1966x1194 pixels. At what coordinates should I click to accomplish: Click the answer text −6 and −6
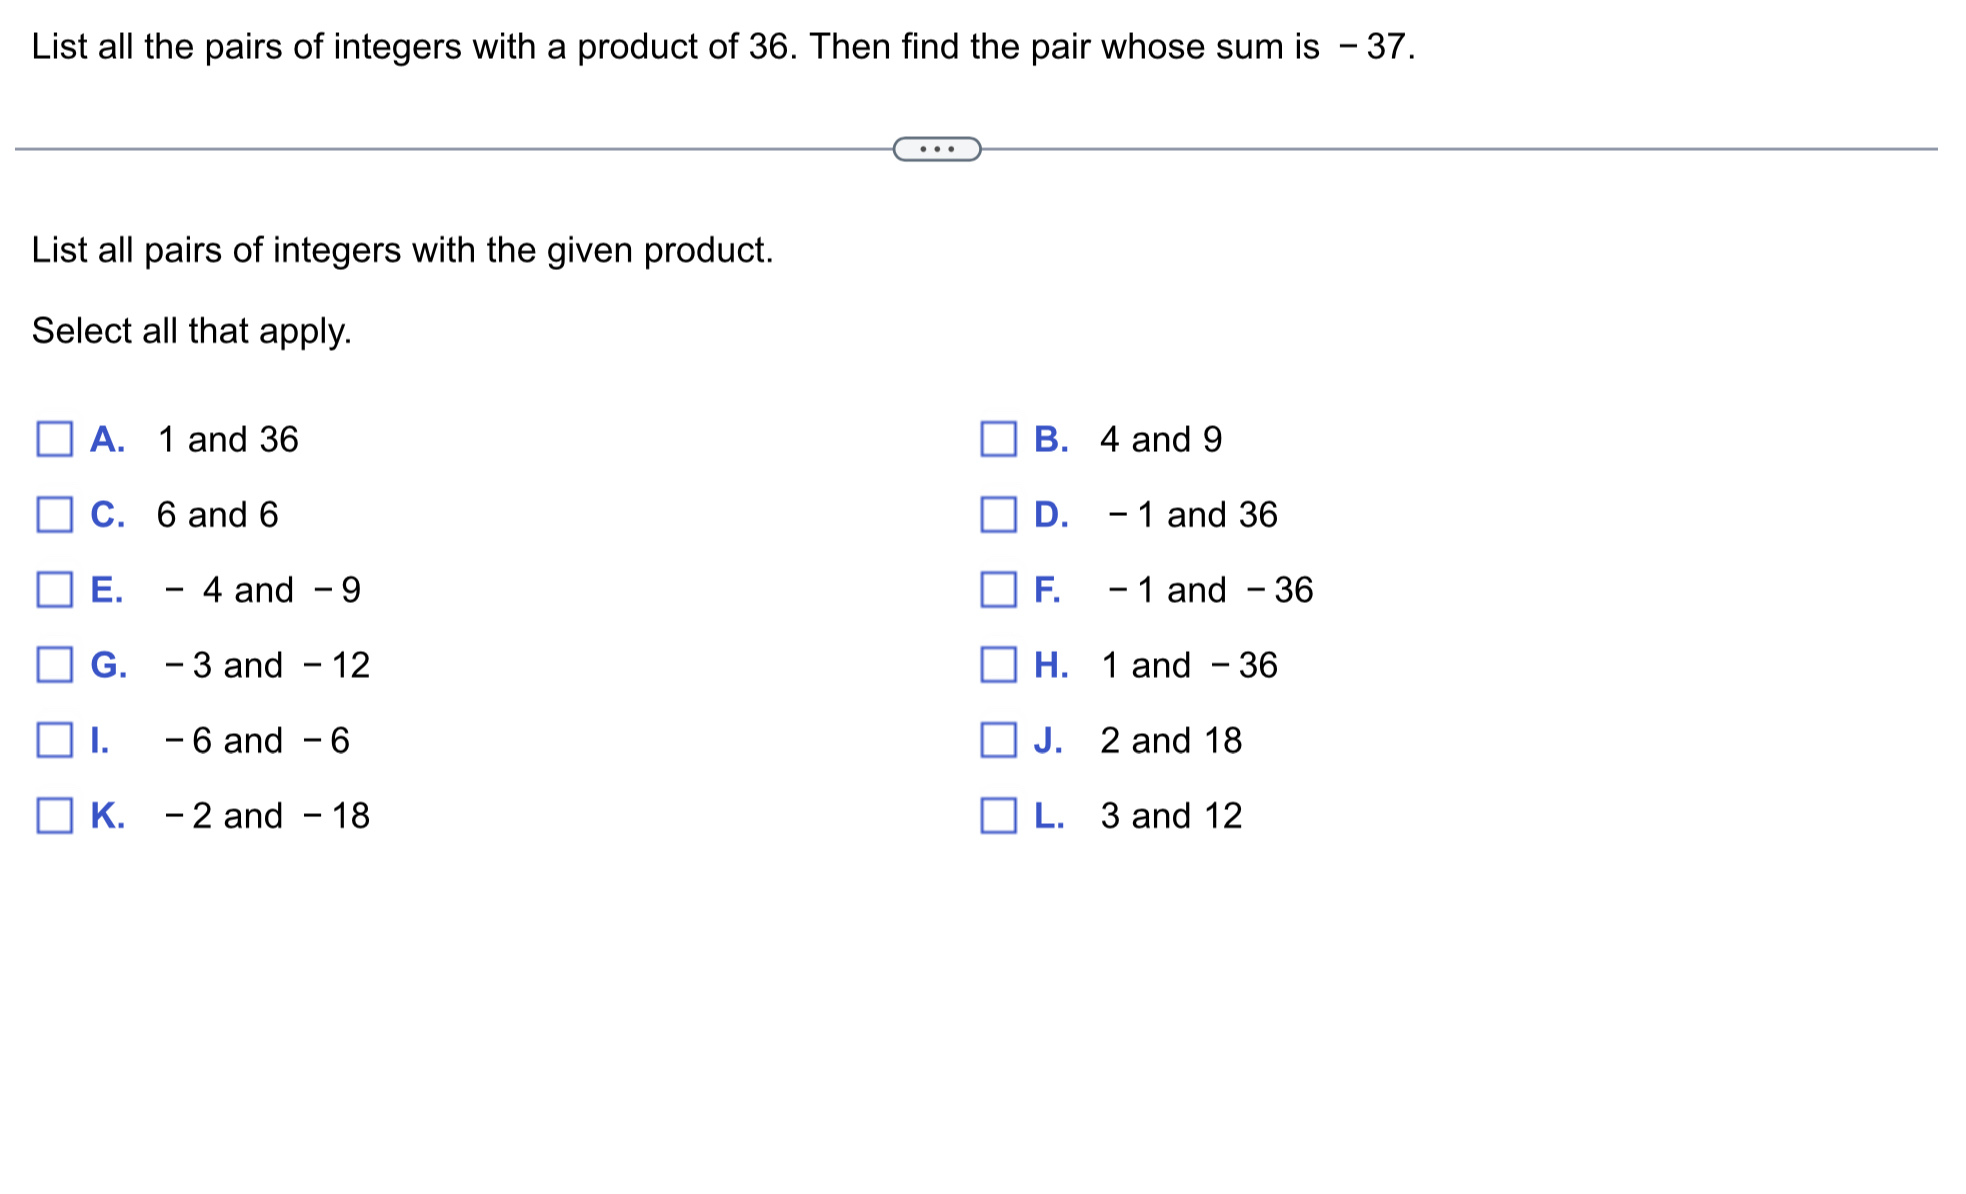(256, 740)
